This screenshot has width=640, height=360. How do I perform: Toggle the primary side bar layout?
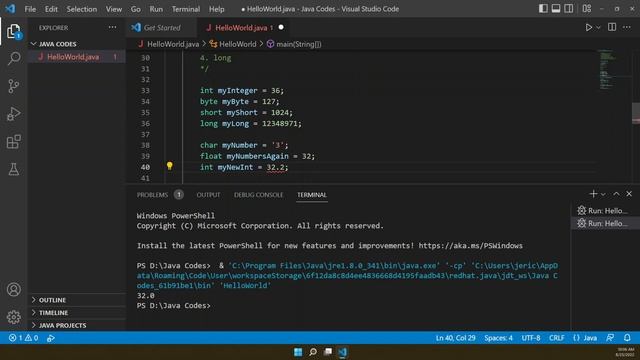tap(543, 9)
